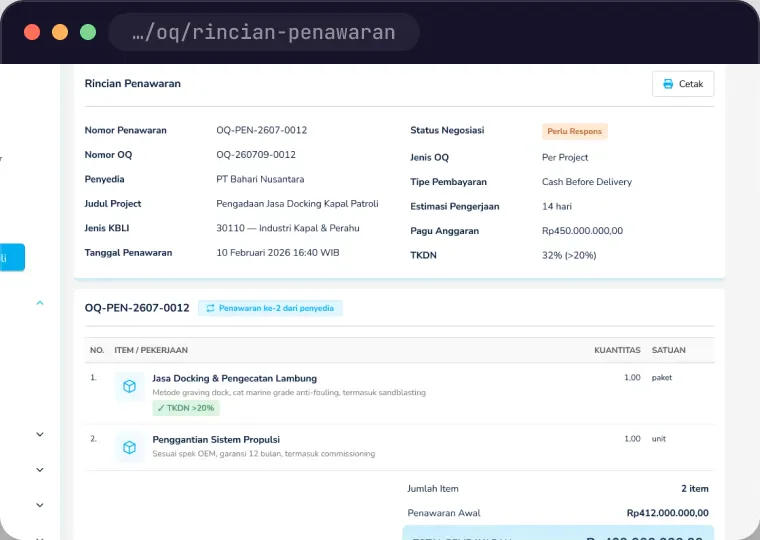Viewport: 760px width, 540px height.
Task: Click the TKDN >20% green tag
Action: pyautogui.click(x=186, y=408)
